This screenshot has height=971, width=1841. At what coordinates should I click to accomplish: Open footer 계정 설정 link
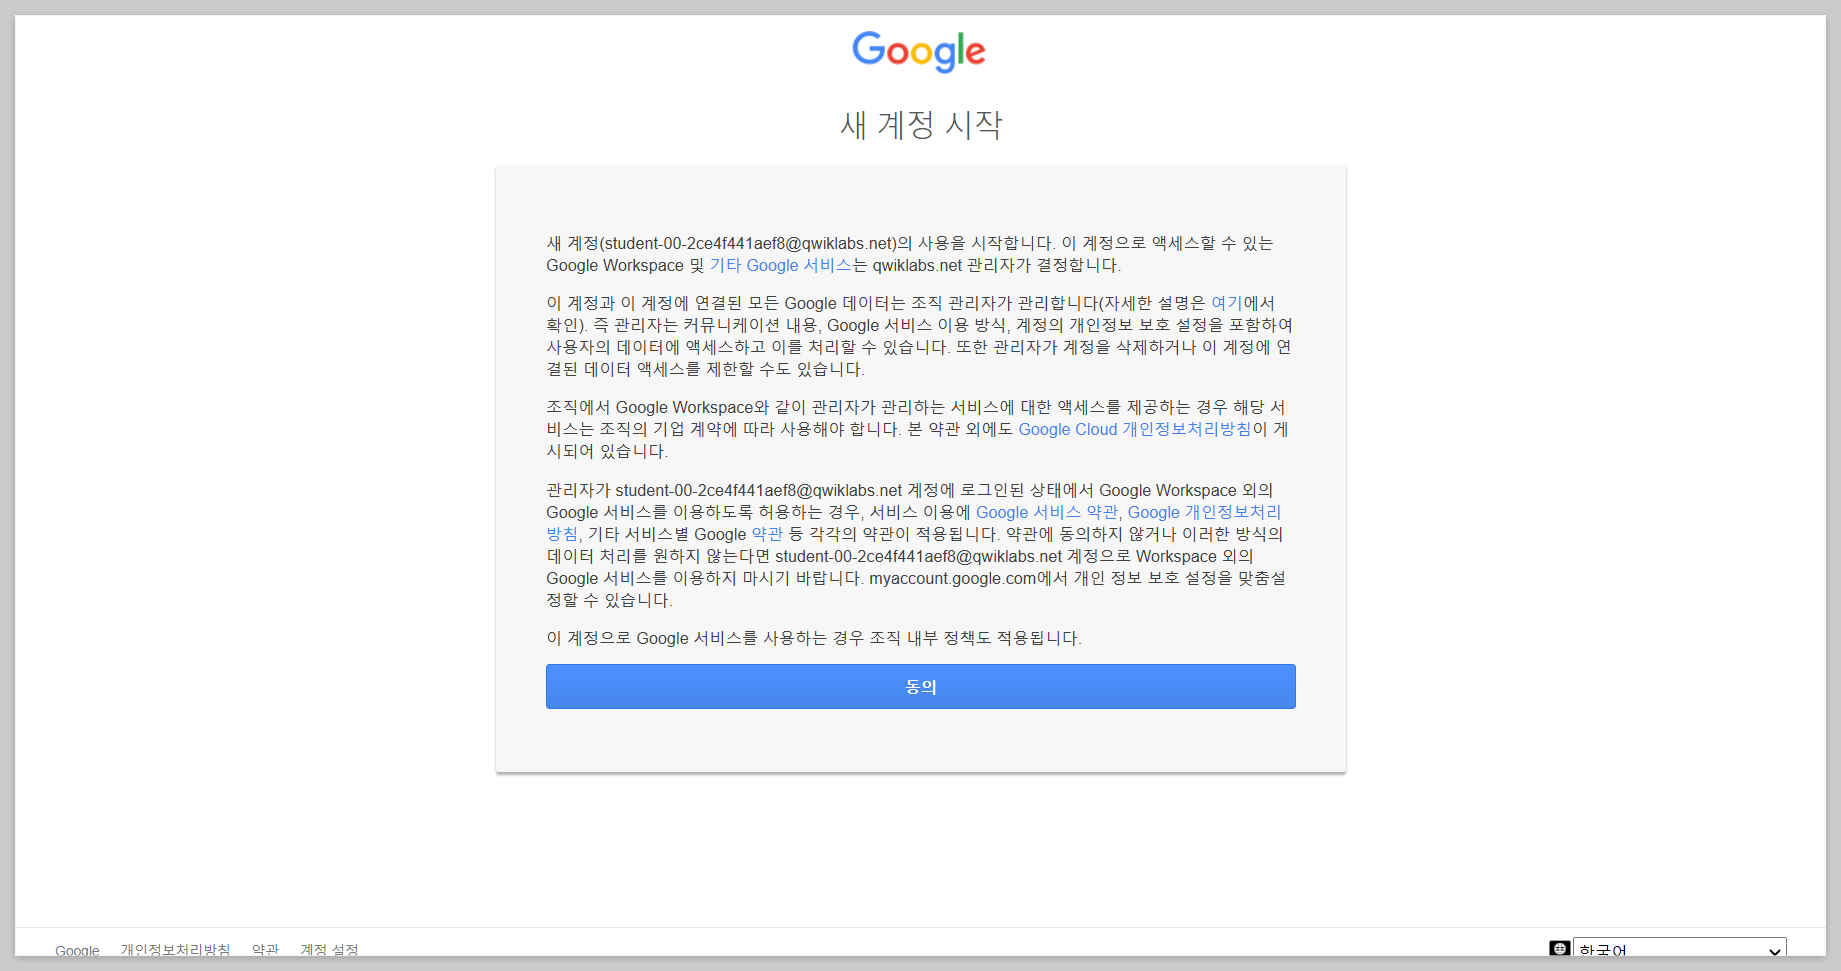[x=329, y=949]
